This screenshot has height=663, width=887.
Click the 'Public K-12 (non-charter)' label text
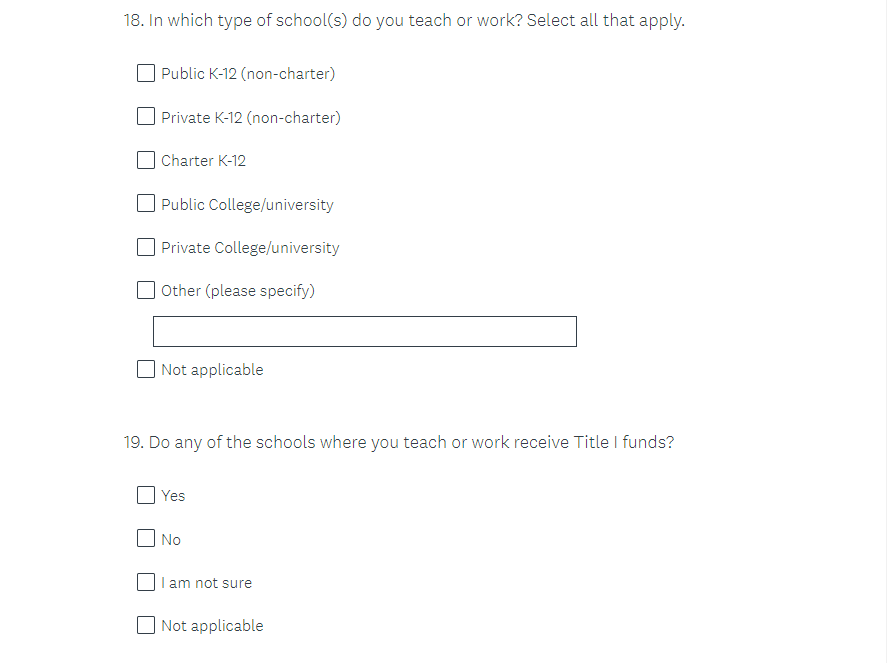coord(248,74)
